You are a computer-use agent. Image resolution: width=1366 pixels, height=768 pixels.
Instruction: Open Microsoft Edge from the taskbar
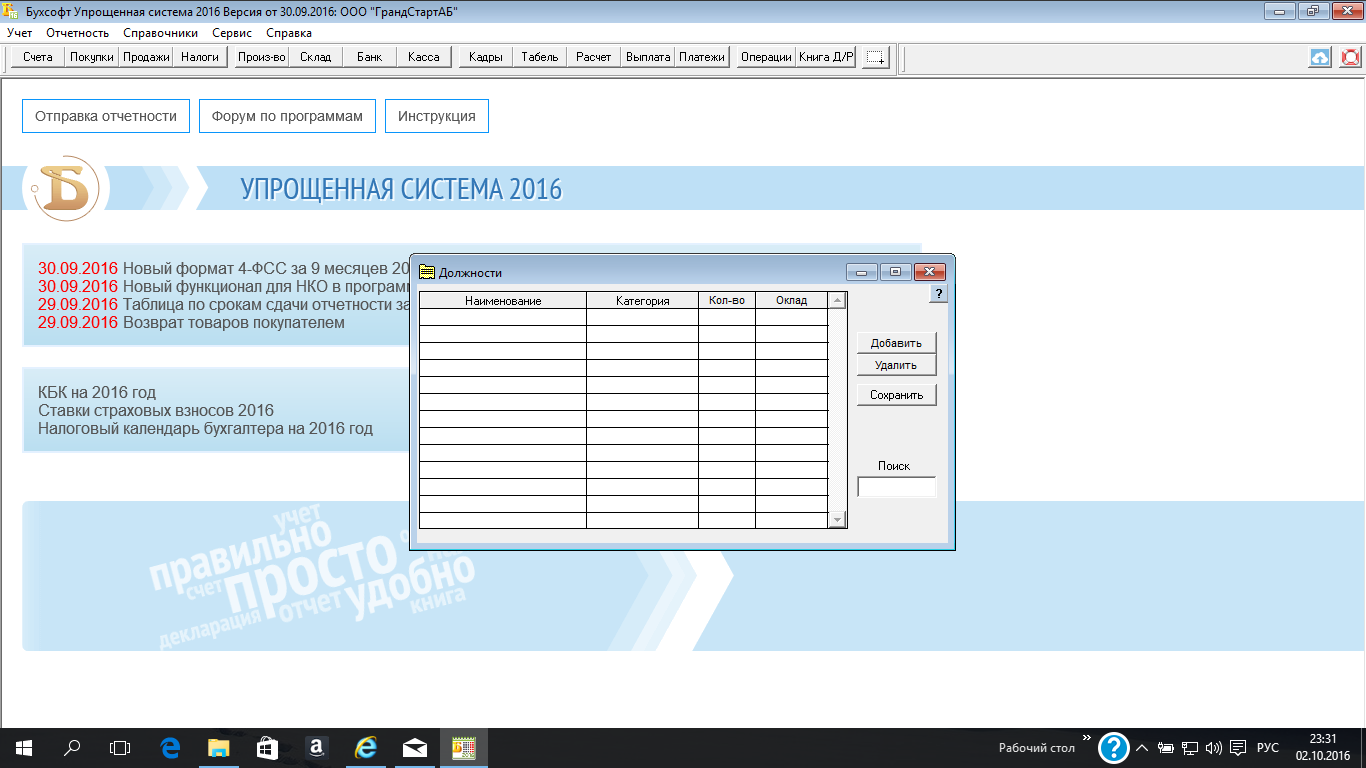170,747
